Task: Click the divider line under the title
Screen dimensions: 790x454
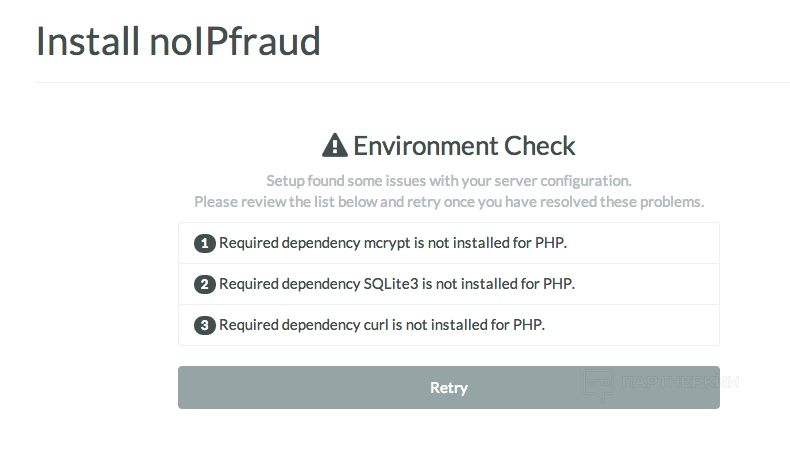Action: pos(412,82)
